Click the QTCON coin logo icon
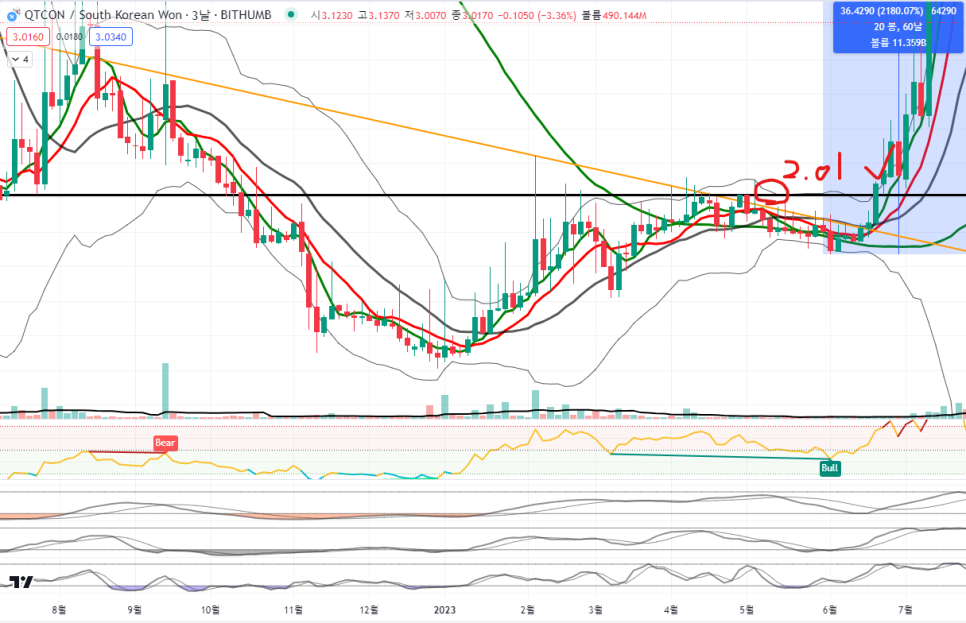Viewport: 966px width, 623px height. click(x=12, y=15)
